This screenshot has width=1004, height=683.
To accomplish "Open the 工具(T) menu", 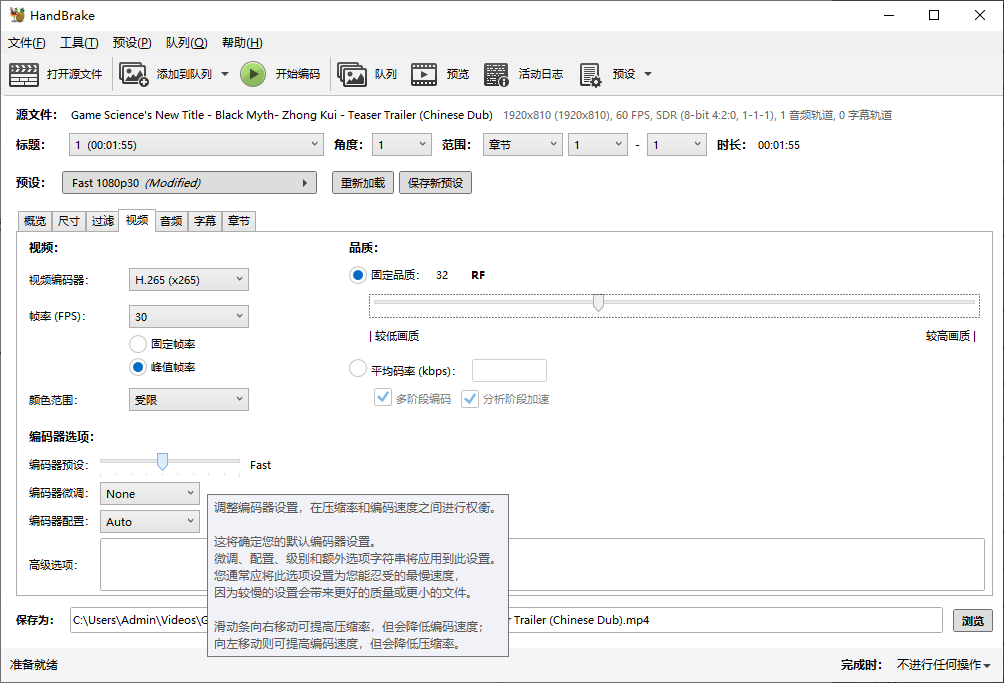I will point(79,43).
